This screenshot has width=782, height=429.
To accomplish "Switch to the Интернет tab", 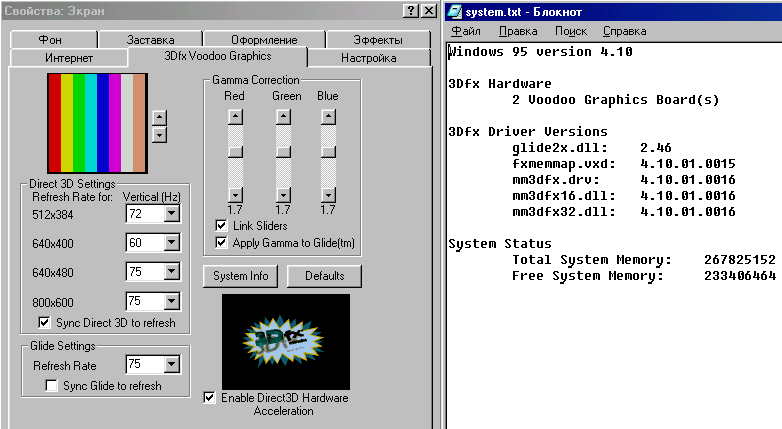I will [x=69, y=58].
